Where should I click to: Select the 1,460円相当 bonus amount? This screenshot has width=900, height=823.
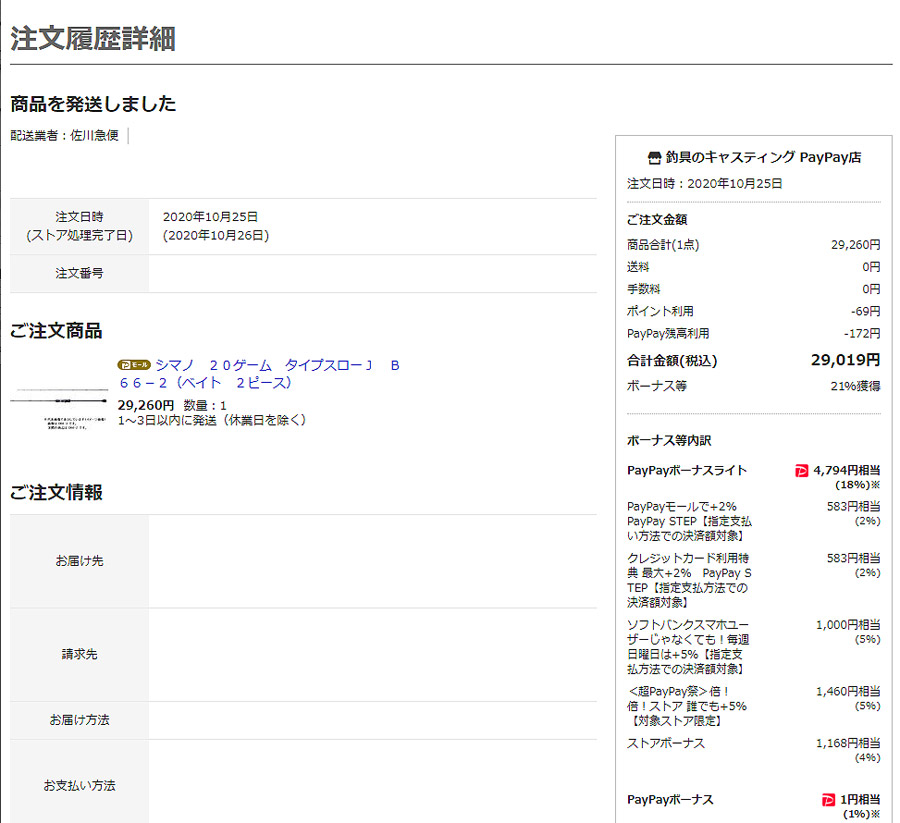pyautogui.click(x=848, y=691)
